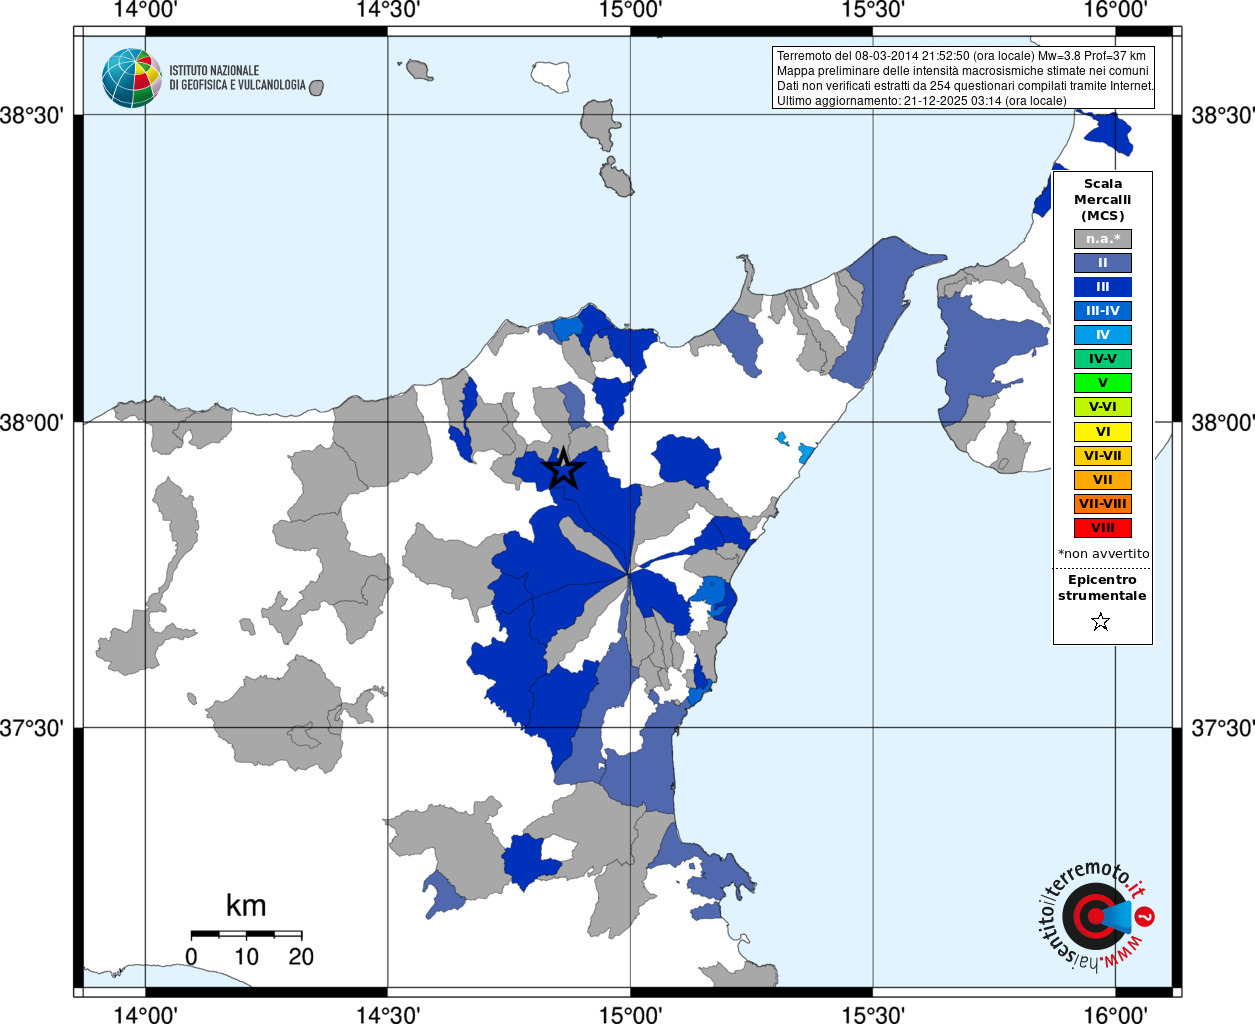Screen dimensions: 1255x1024
Task: Click the 'Scala Mercalli (MCS)' legend title
Action: point(1103,200)
